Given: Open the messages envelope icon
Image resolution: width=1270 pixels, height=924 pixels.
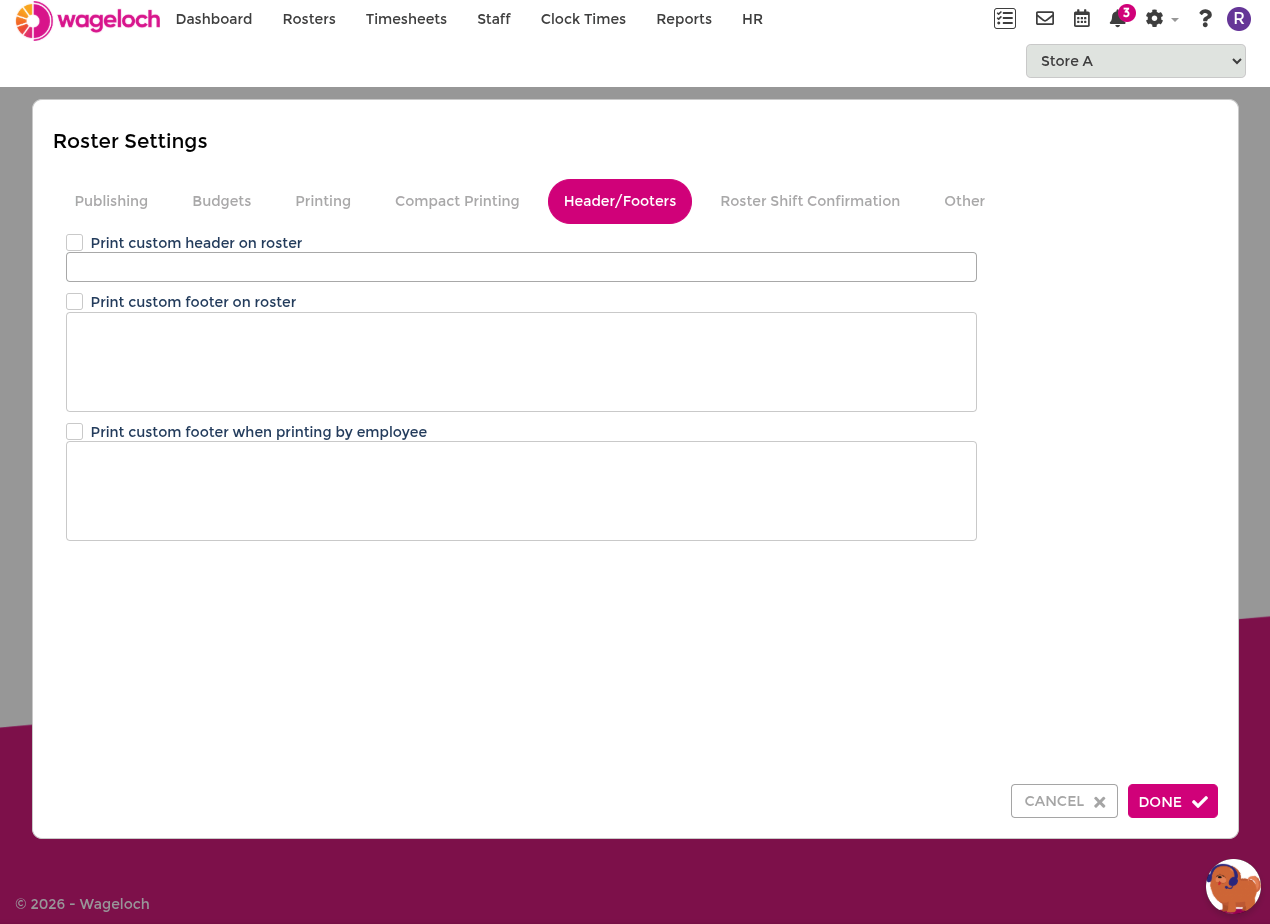Looking at the screenshot, I should click(1045, 18).
